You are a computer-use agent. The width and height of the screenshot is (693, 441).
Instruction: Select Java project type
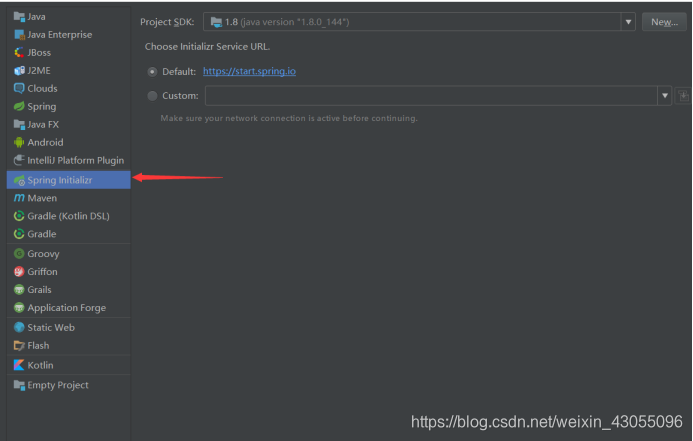(x=69, y=17)
